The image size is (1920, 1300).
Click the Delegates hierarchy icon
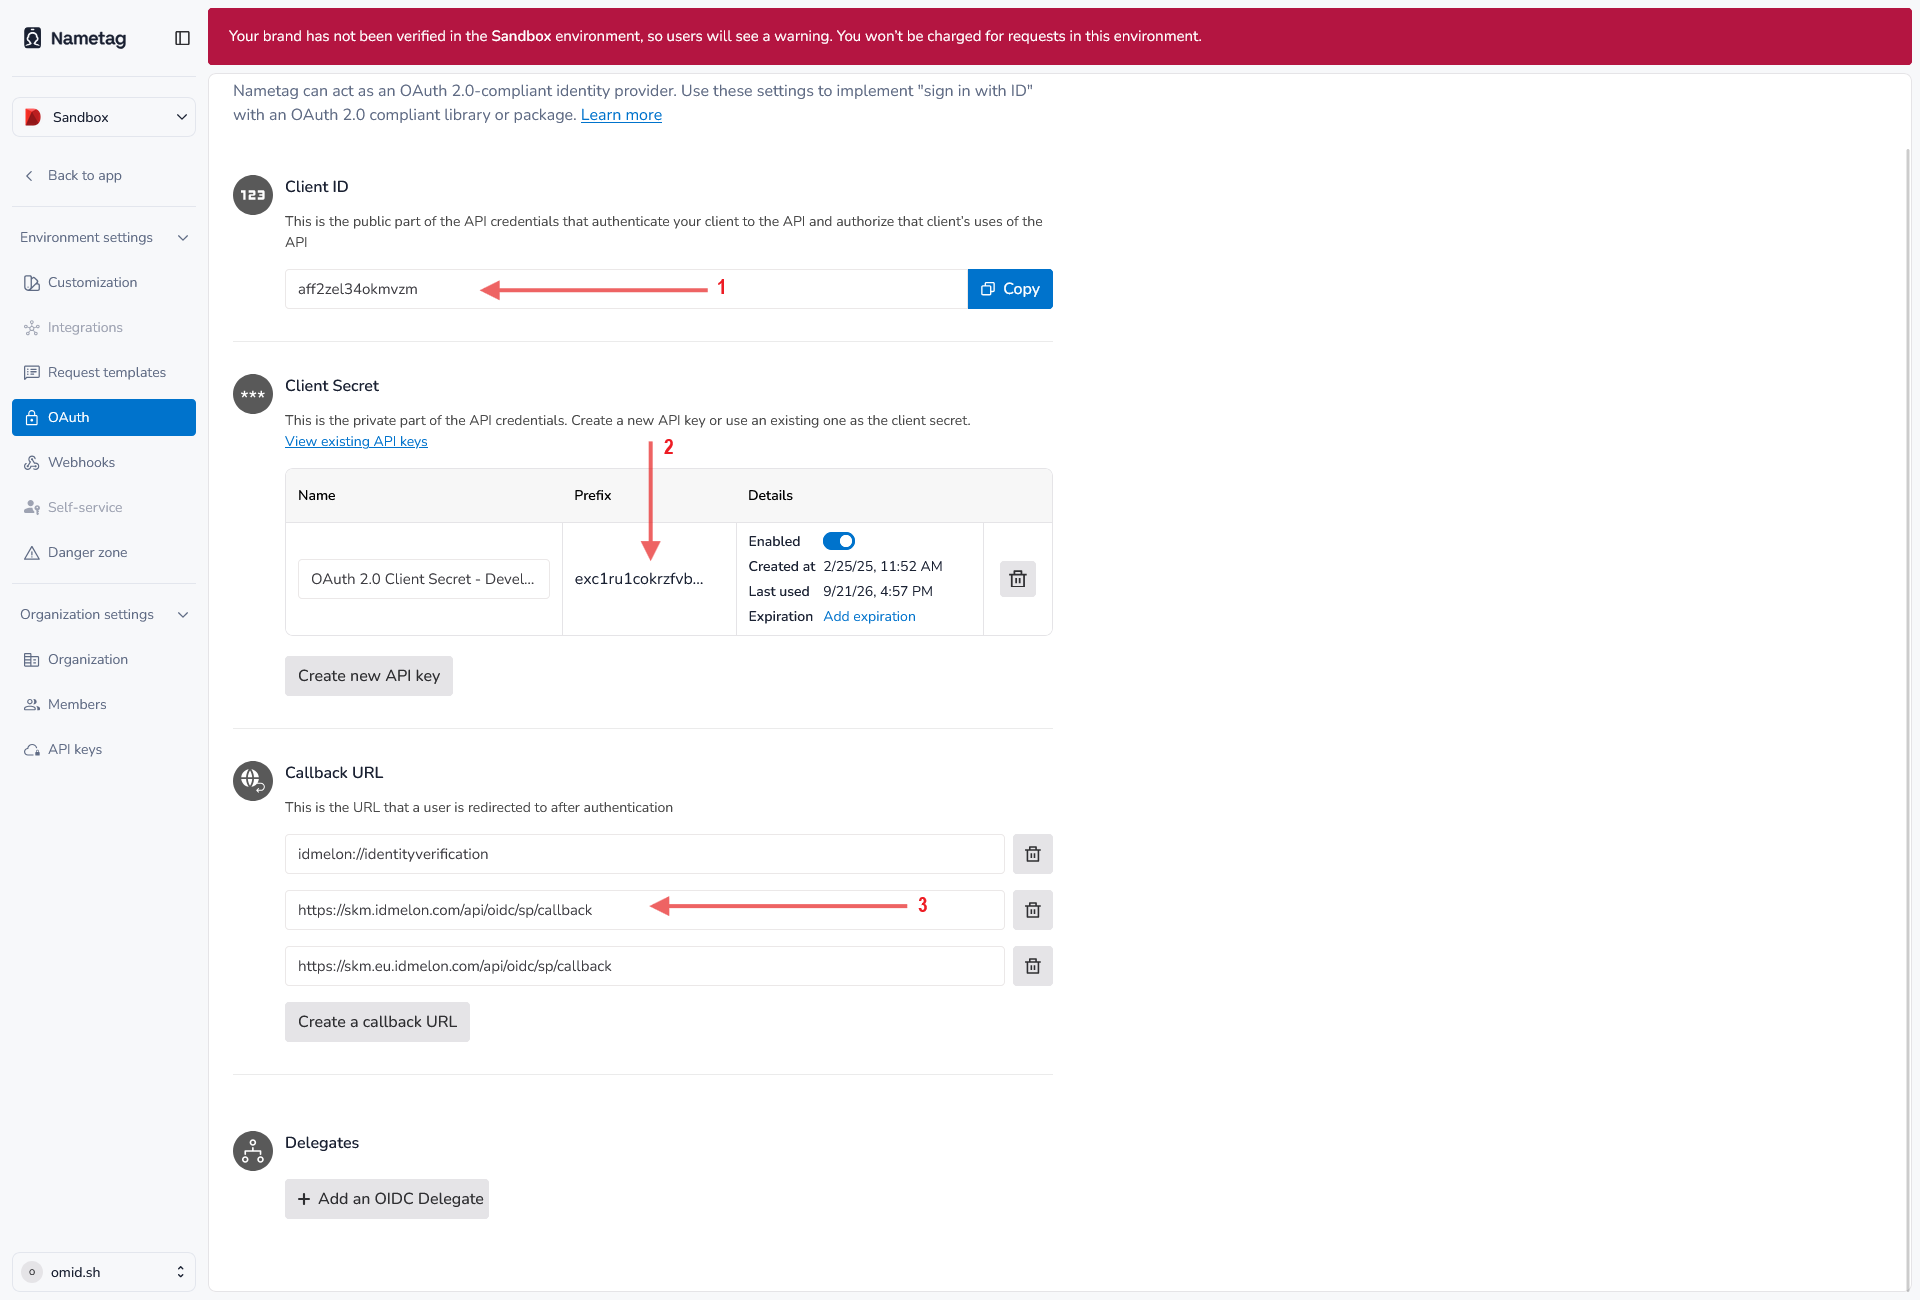click(253, 1151)
